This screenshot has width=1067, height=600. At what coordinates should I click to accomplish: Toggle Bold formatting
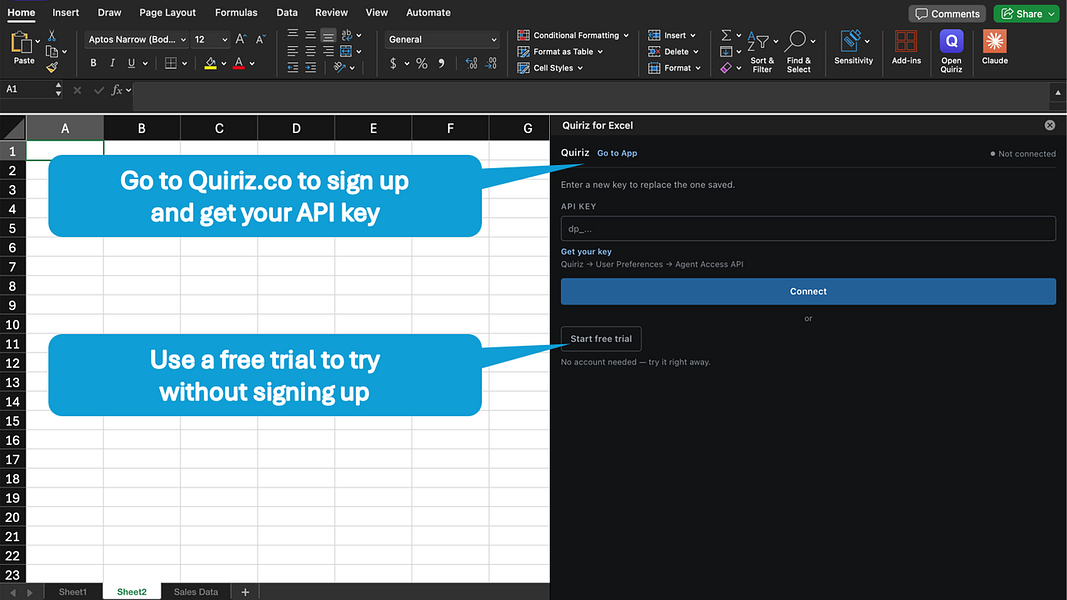click(x=93, y=63)
